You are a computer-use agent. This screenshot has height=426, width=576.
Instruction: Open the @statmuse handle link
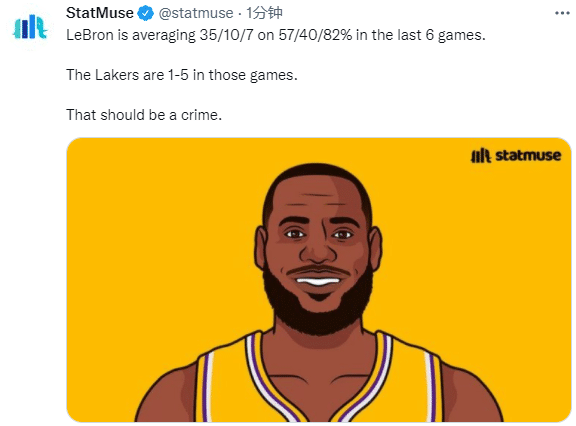click(x=196, y=13)
